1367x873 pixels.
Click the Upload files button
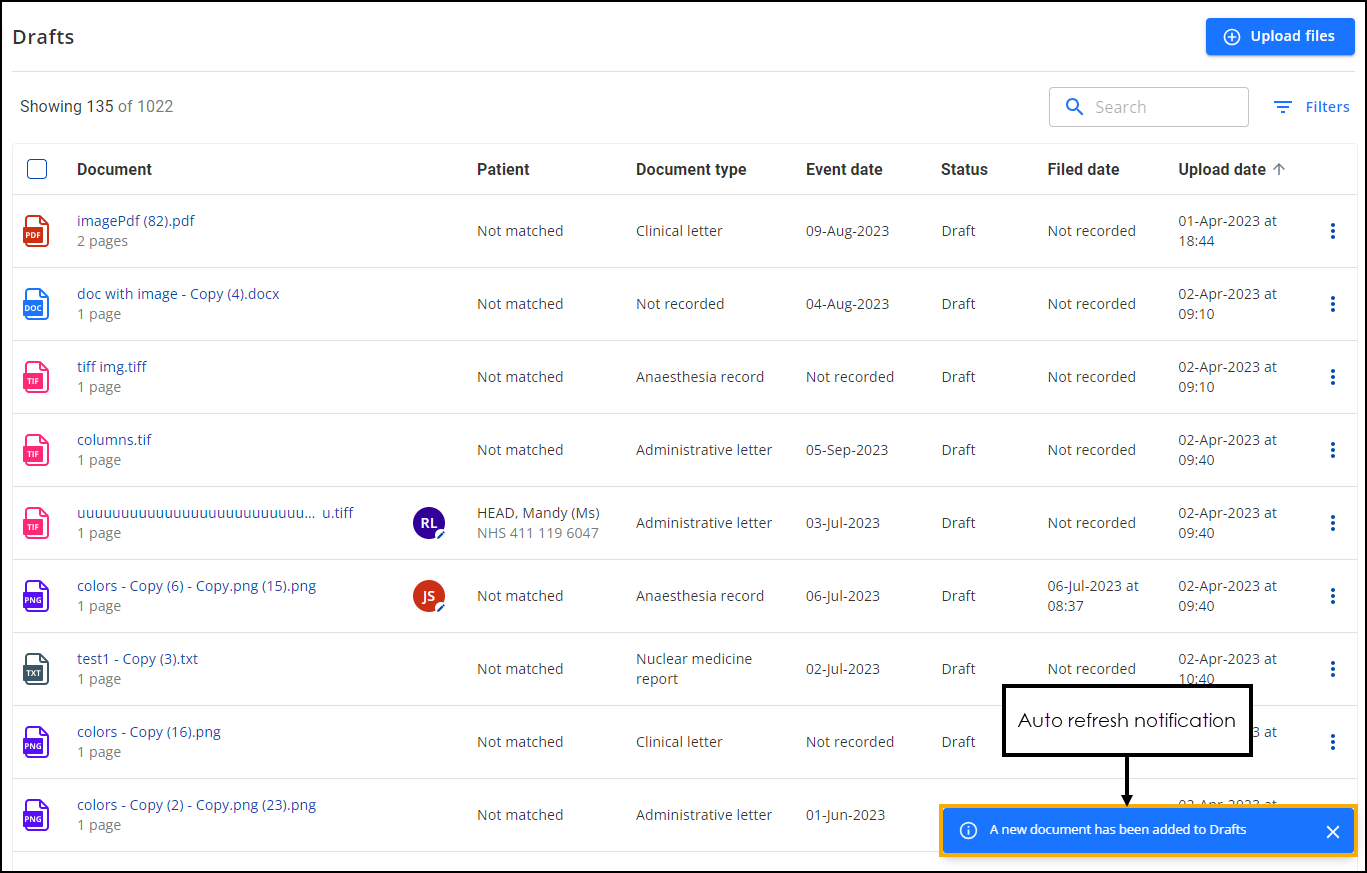(1280, 36)
